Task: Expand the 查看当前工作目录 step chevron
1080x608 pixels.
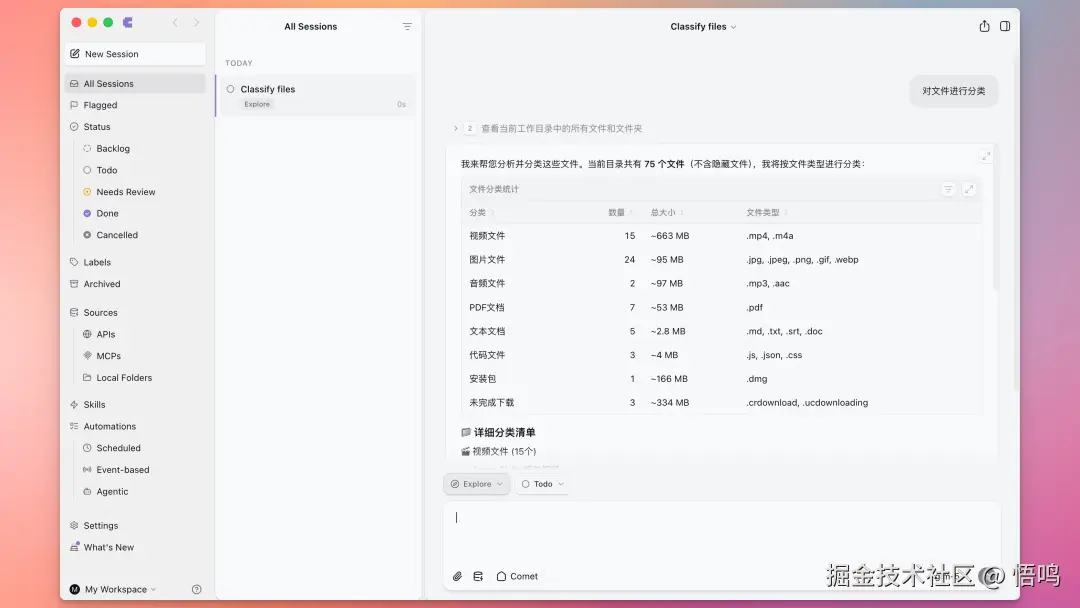Action: (455, 128)
